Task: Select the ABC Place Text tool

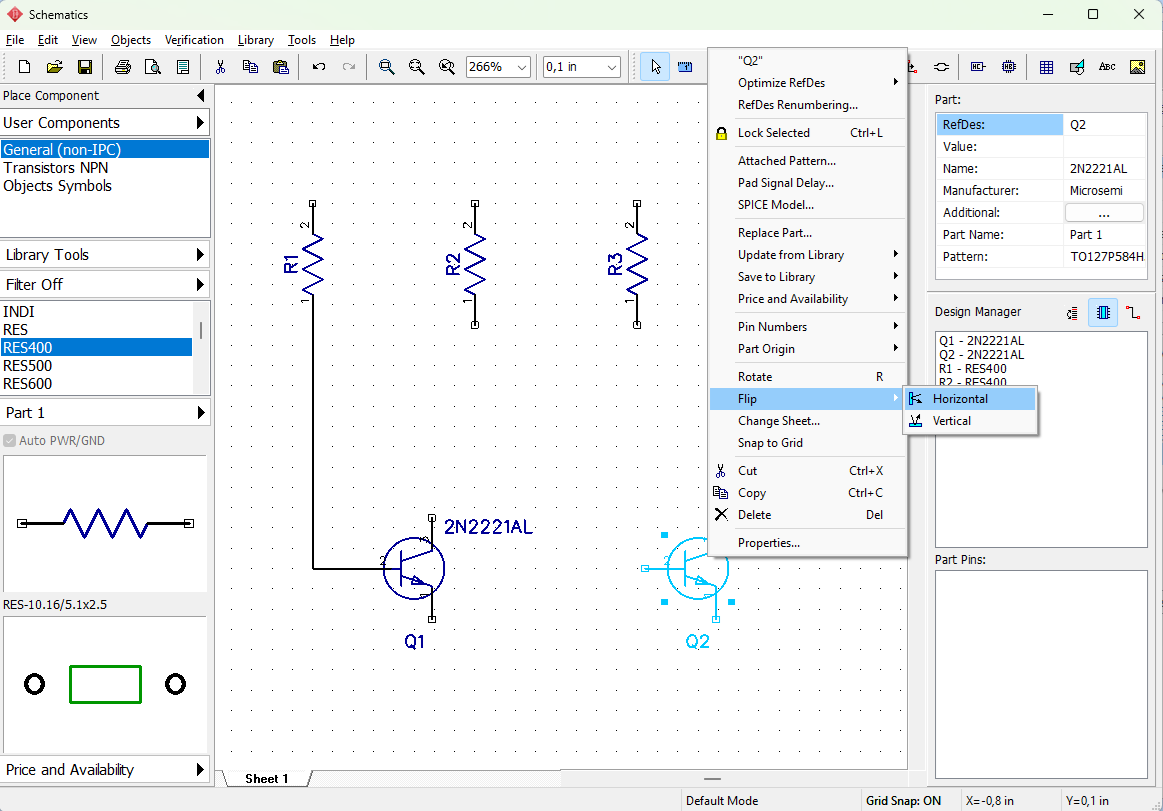Action: pos(1107,67)
